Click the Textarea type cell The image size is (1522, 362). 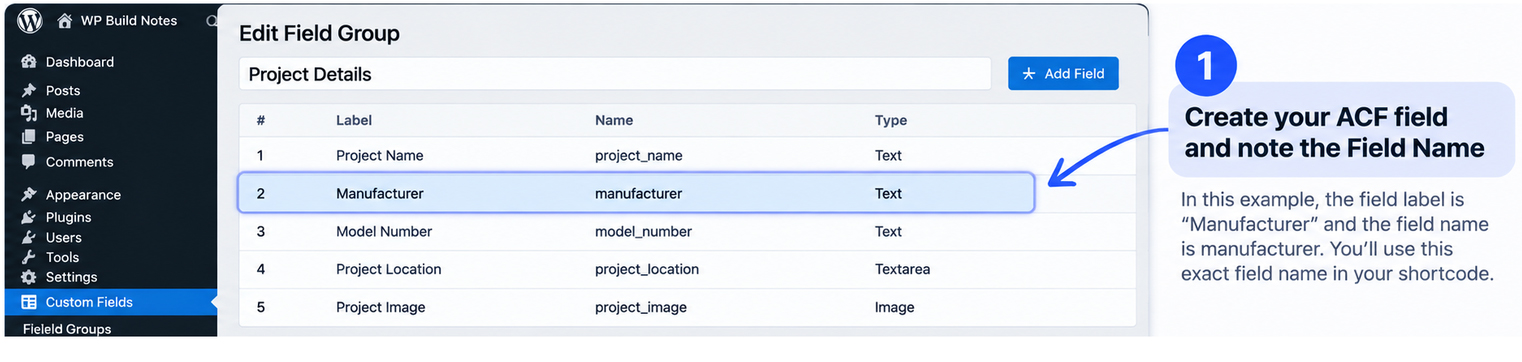[x=902, y=269]
